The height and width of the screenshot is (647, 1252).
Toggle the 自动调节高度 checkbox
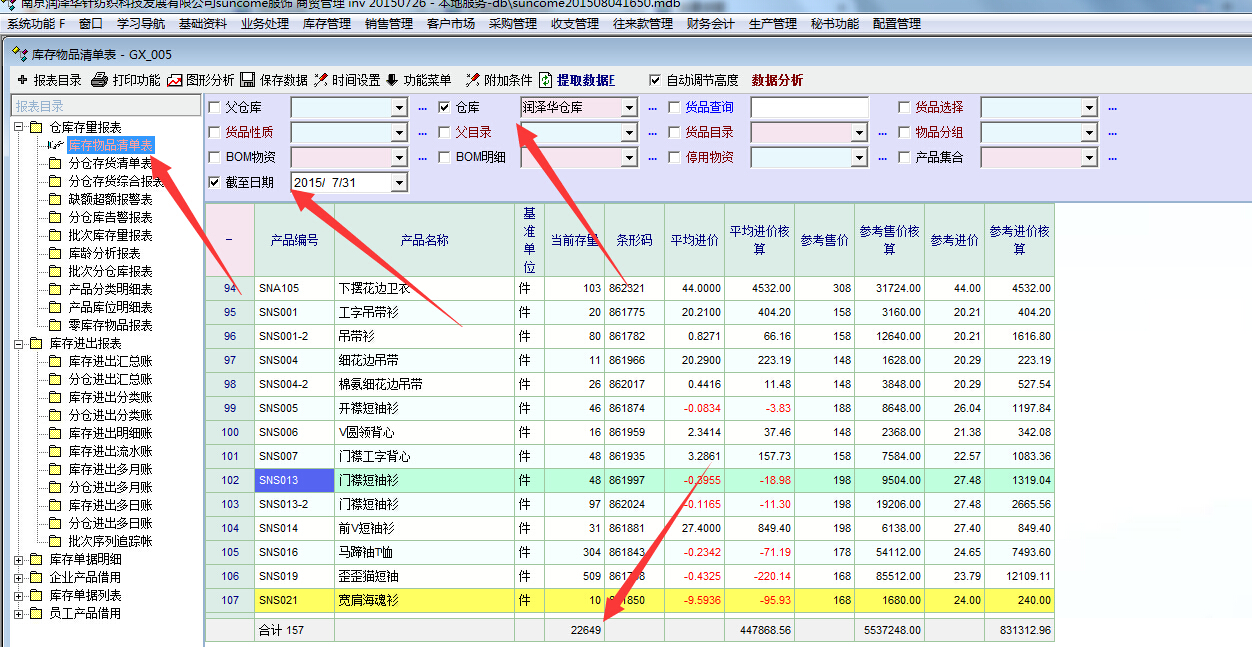tap(655, 80)
